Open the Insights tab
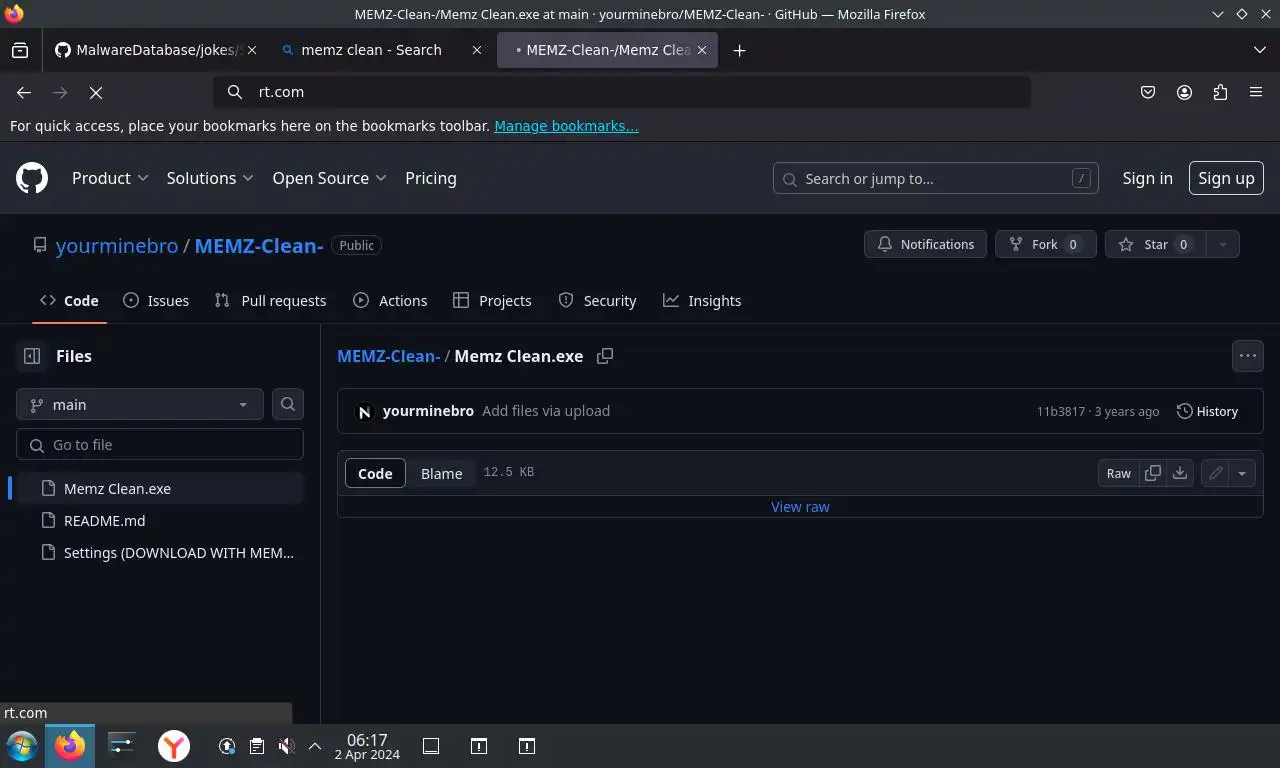1280x768 pixels. click(x=702, y=301)
